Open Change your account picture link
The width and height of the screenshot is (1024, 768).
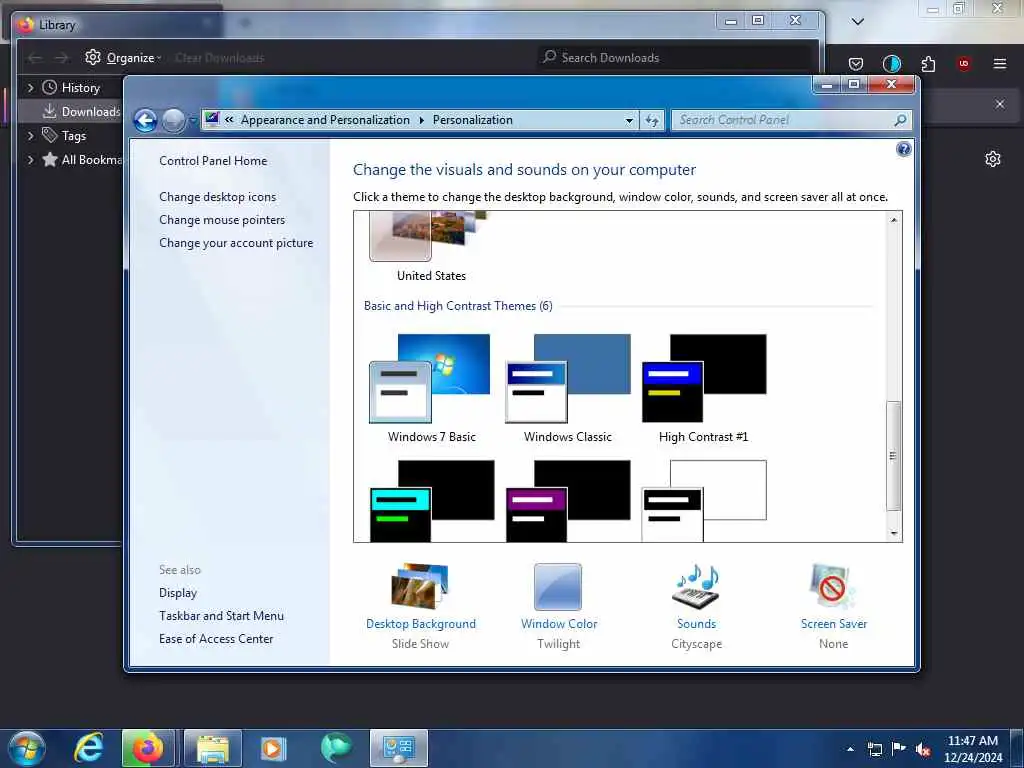[236, 243]
